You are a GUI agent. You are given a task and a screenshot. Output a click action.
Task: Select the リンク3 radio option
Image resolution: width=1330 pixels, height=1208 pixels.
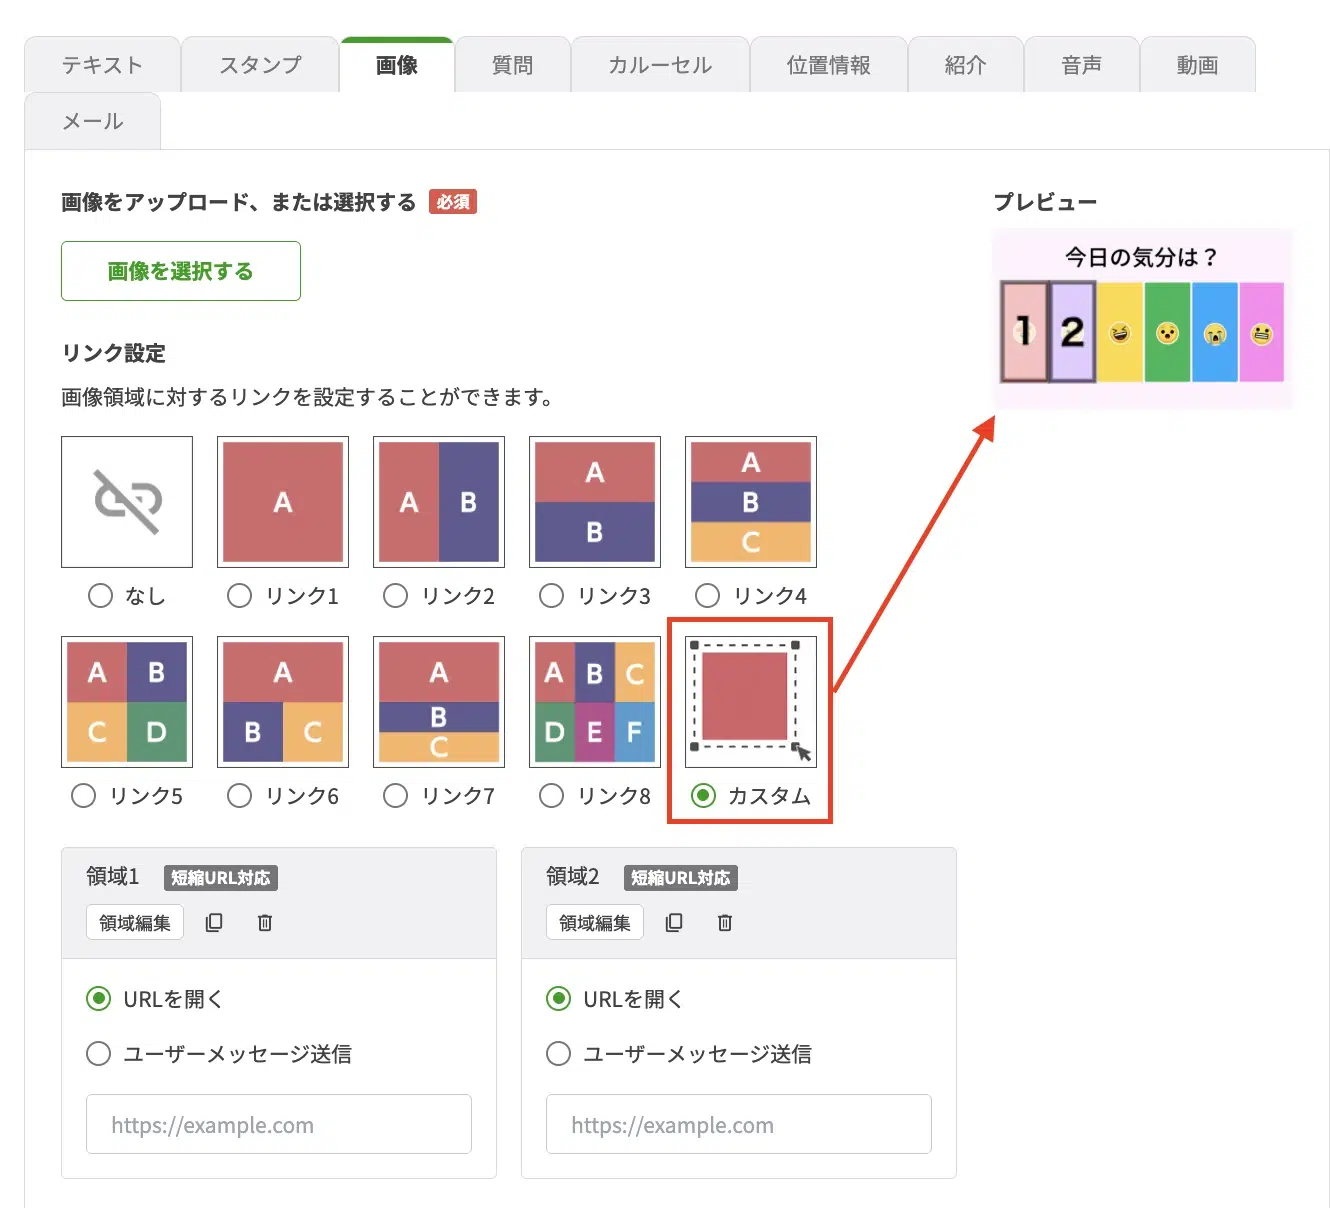click(x=551, y=596)
